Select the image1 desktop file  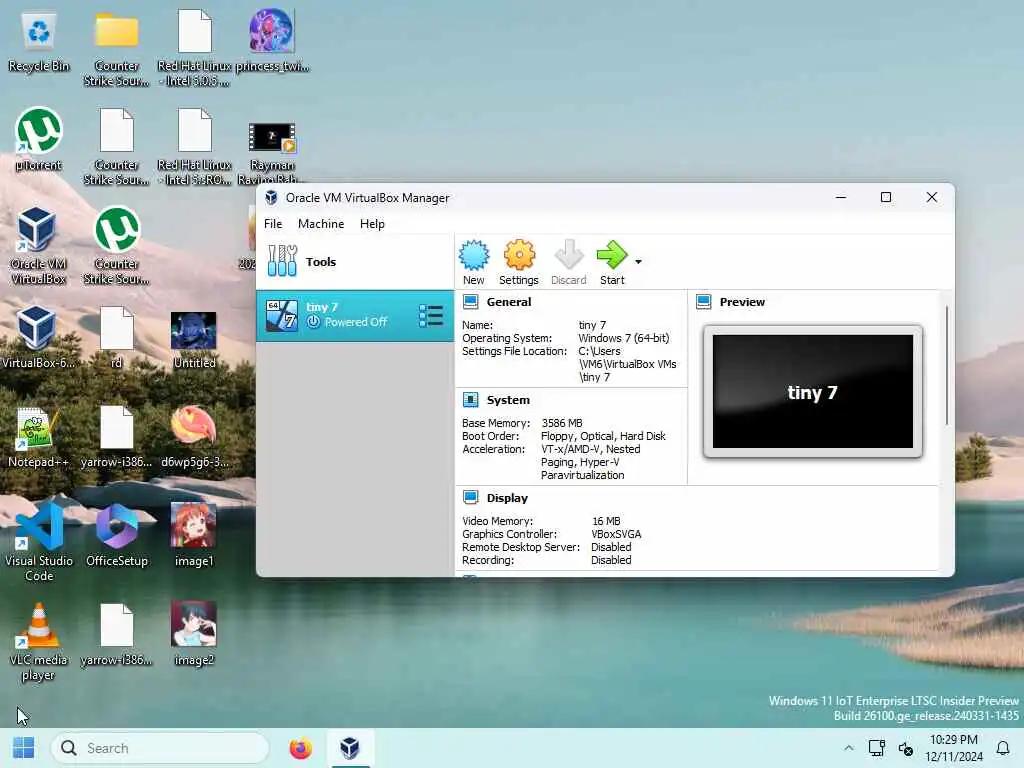[194, 536]
